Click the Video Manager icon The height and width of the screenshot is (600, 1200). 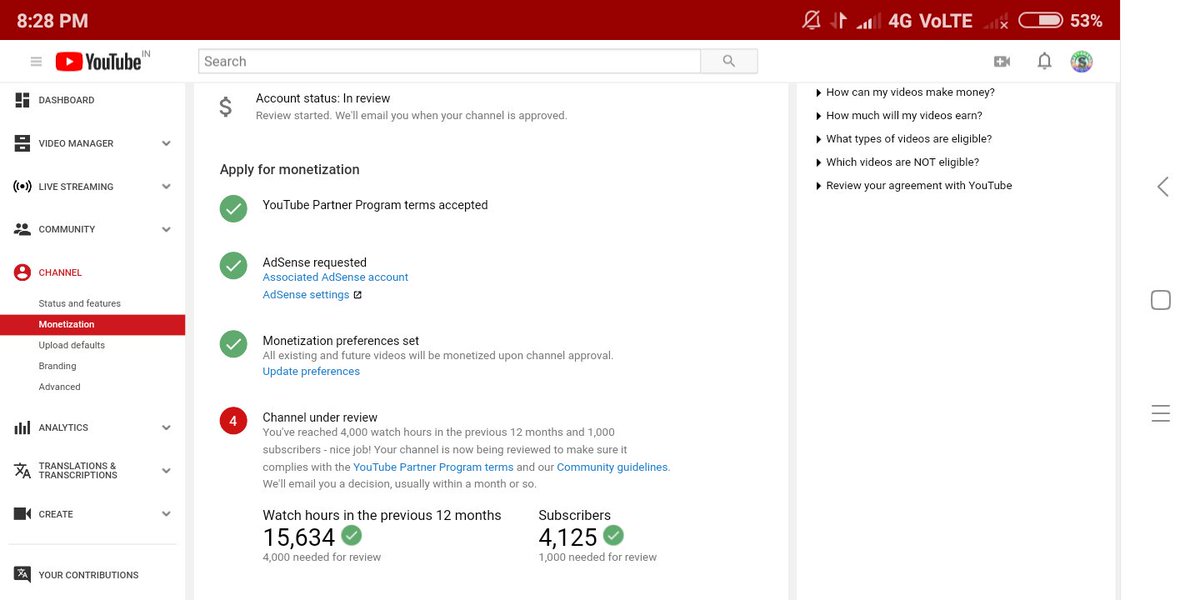point(22,143)
